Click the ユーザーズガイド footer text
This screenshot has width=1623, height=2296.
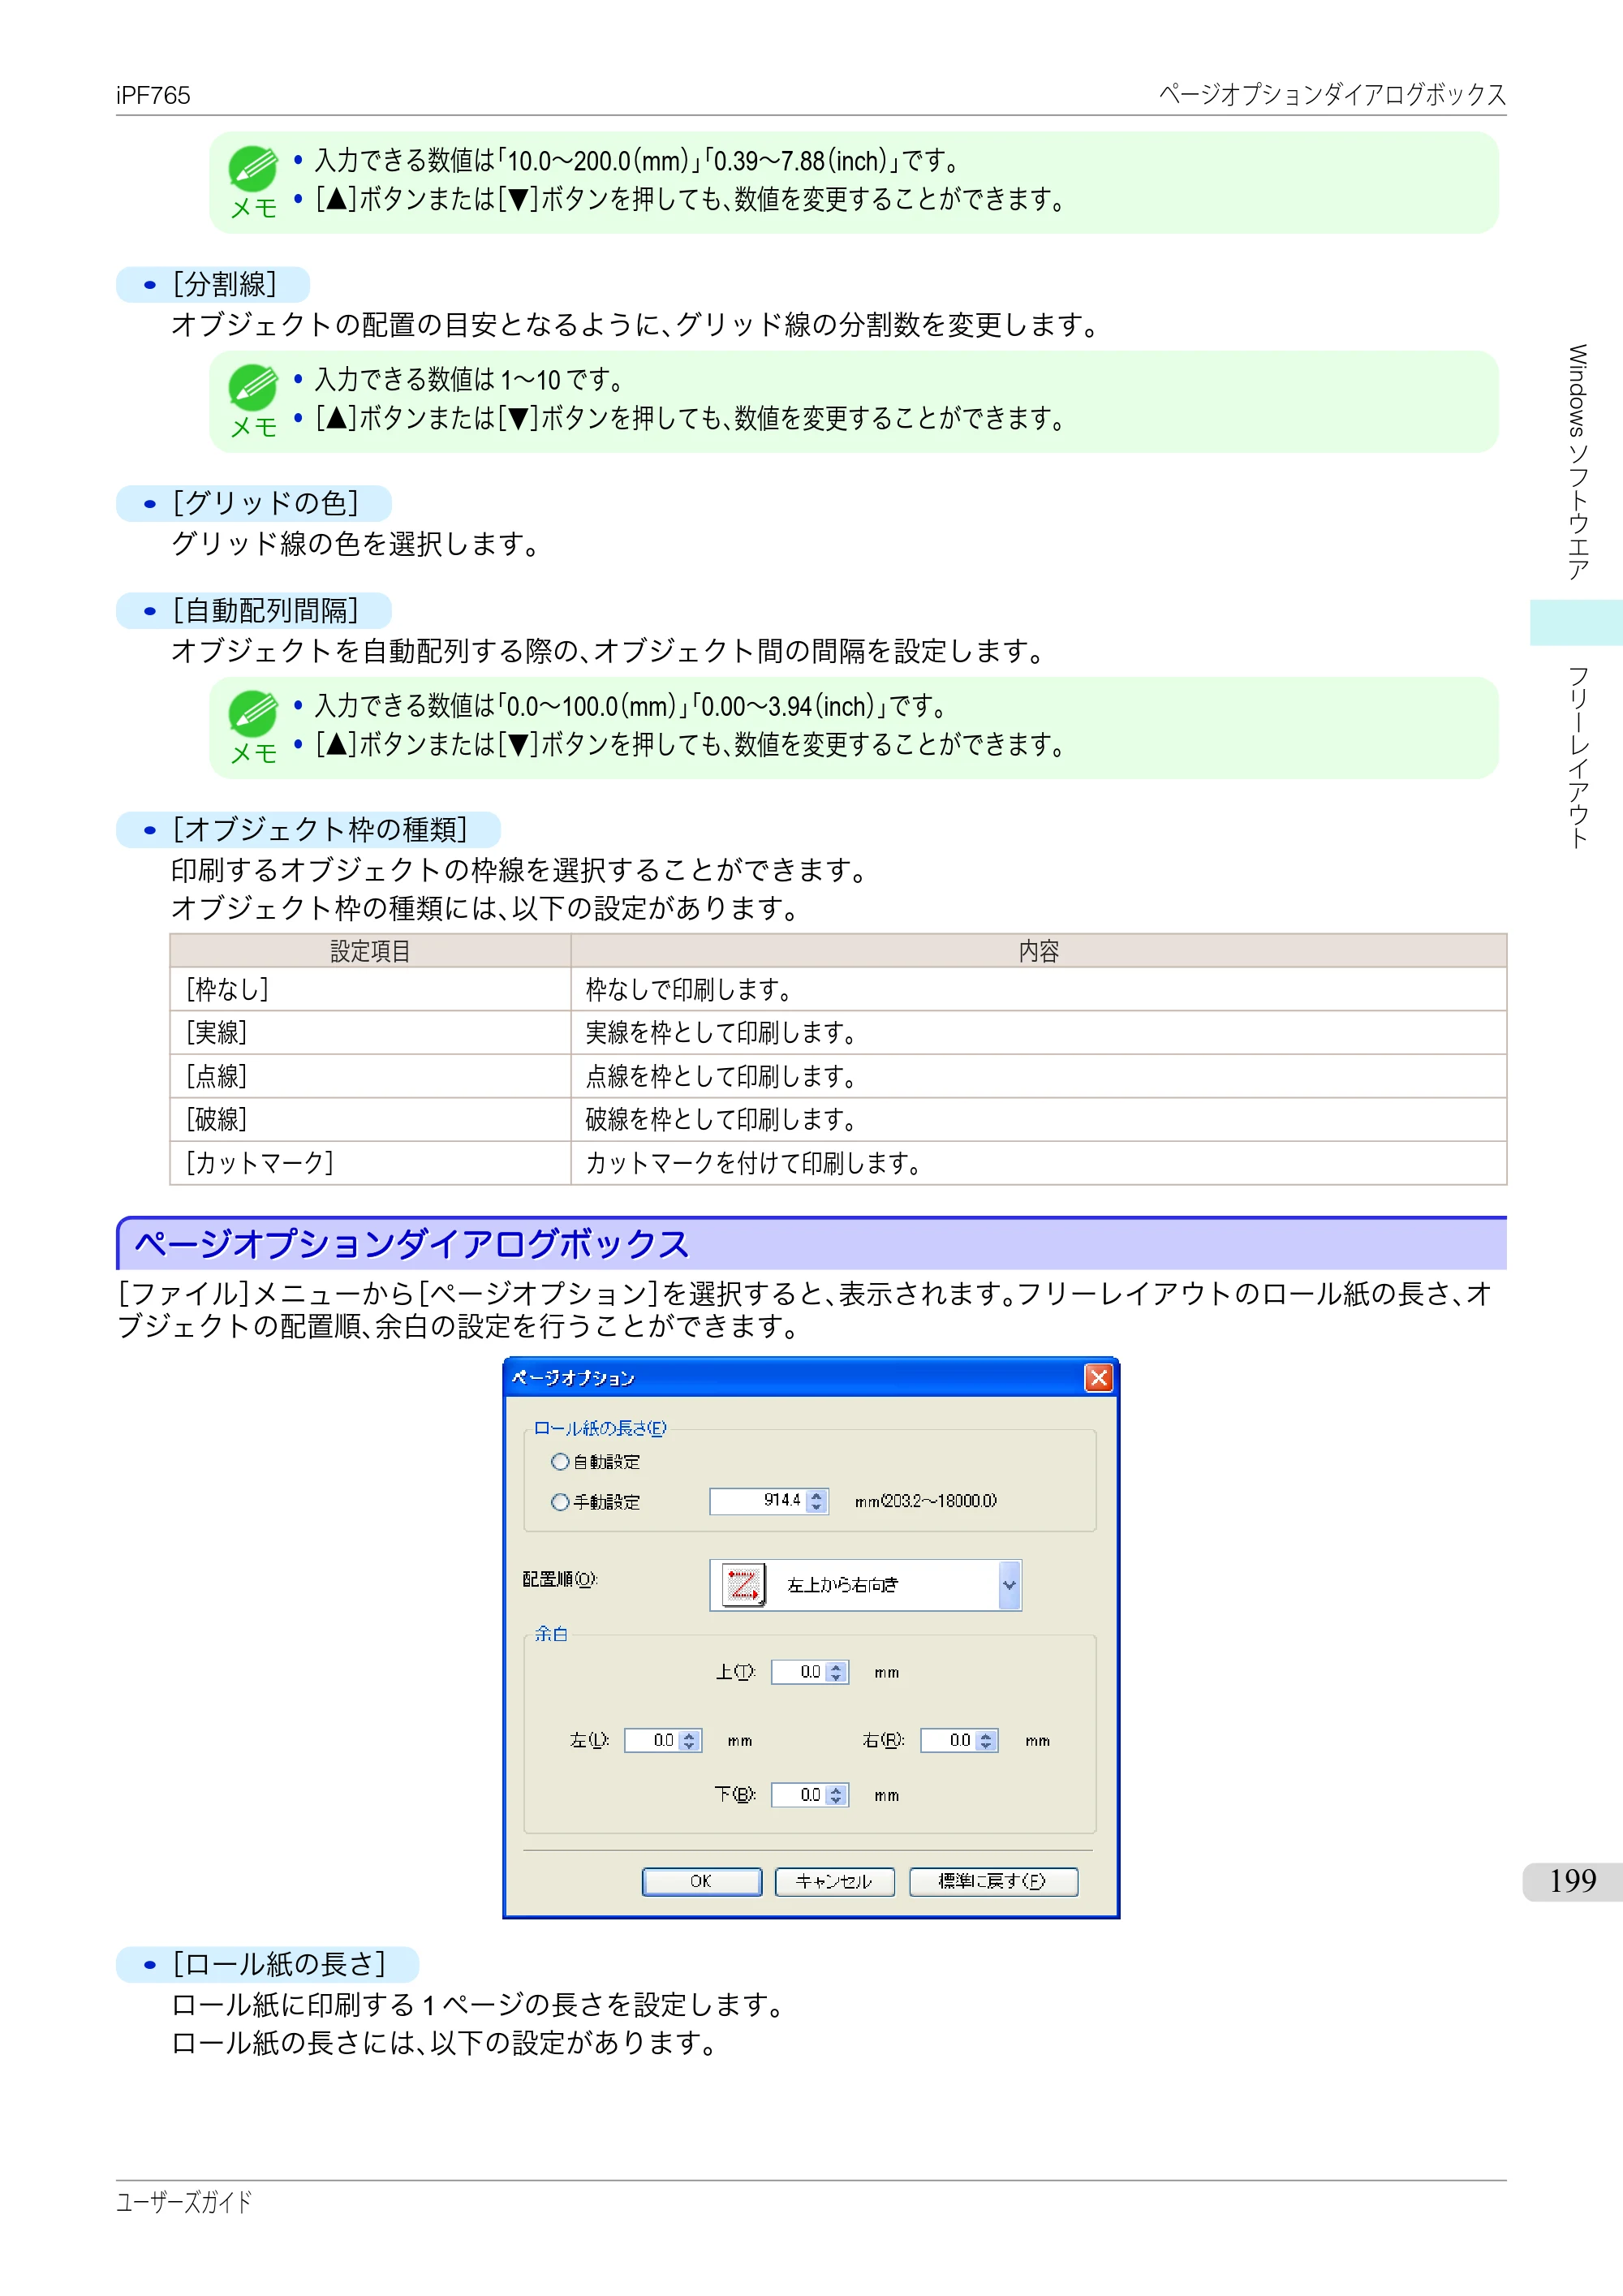(184, 2202)
